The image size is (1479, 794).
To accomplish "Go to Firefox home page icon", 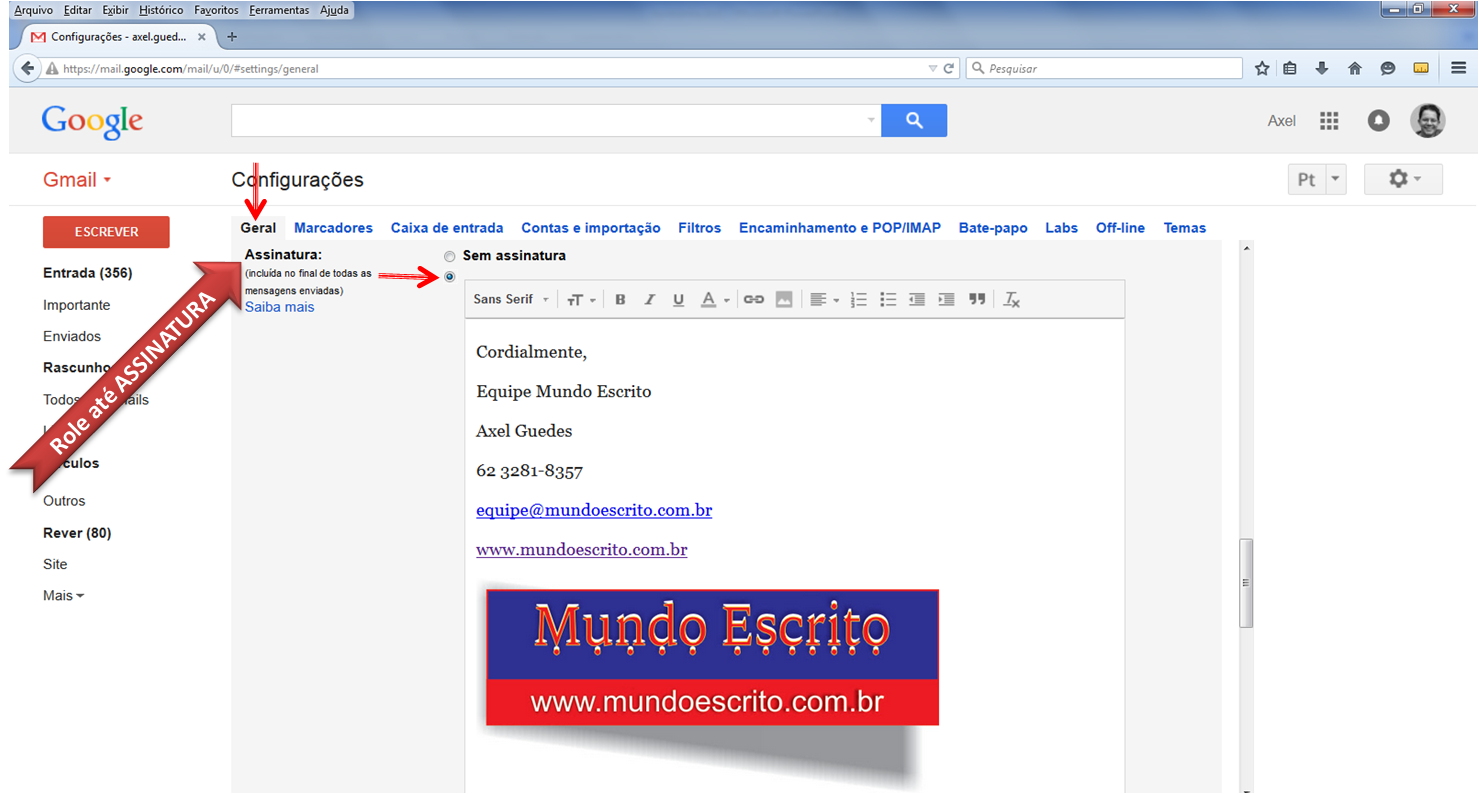I will pyautogui.click(x=1355, y=68).
